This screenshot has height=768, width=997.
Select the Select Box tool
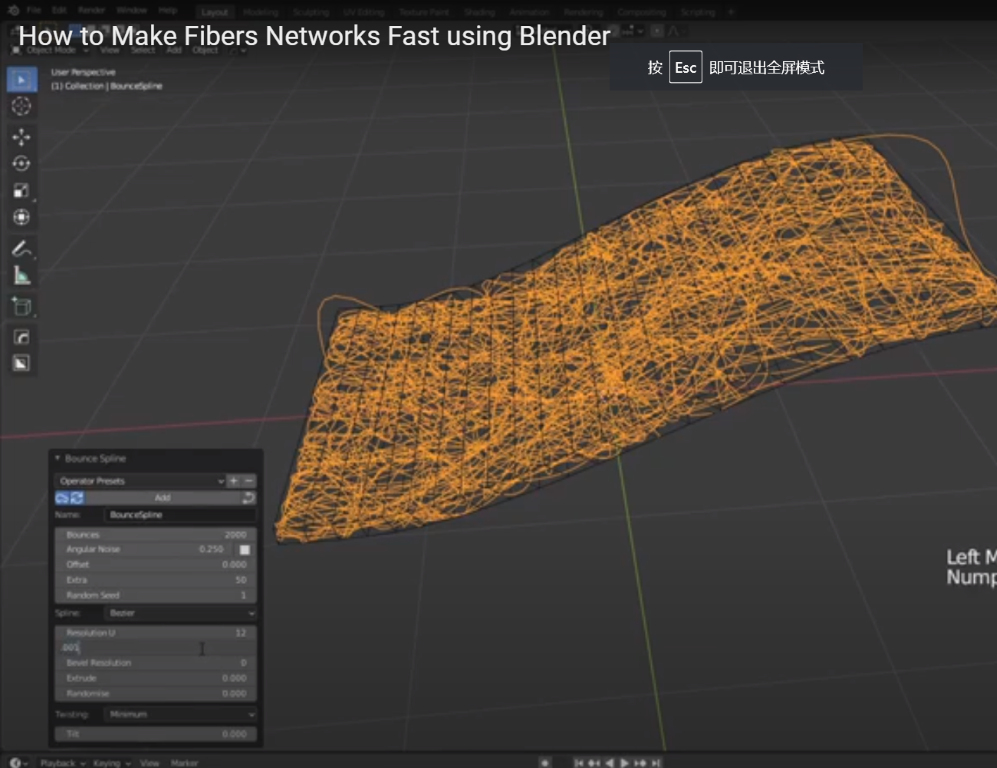point(22,79)
